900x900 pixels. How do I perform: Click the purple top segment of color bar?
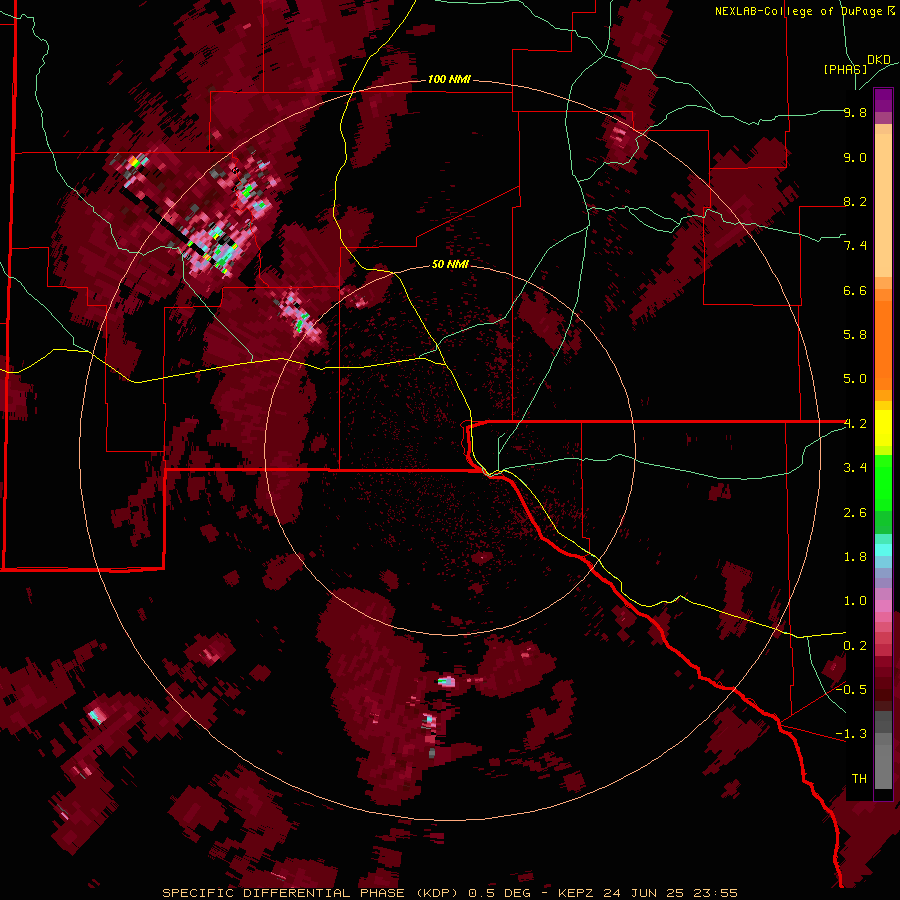point(883,100)
